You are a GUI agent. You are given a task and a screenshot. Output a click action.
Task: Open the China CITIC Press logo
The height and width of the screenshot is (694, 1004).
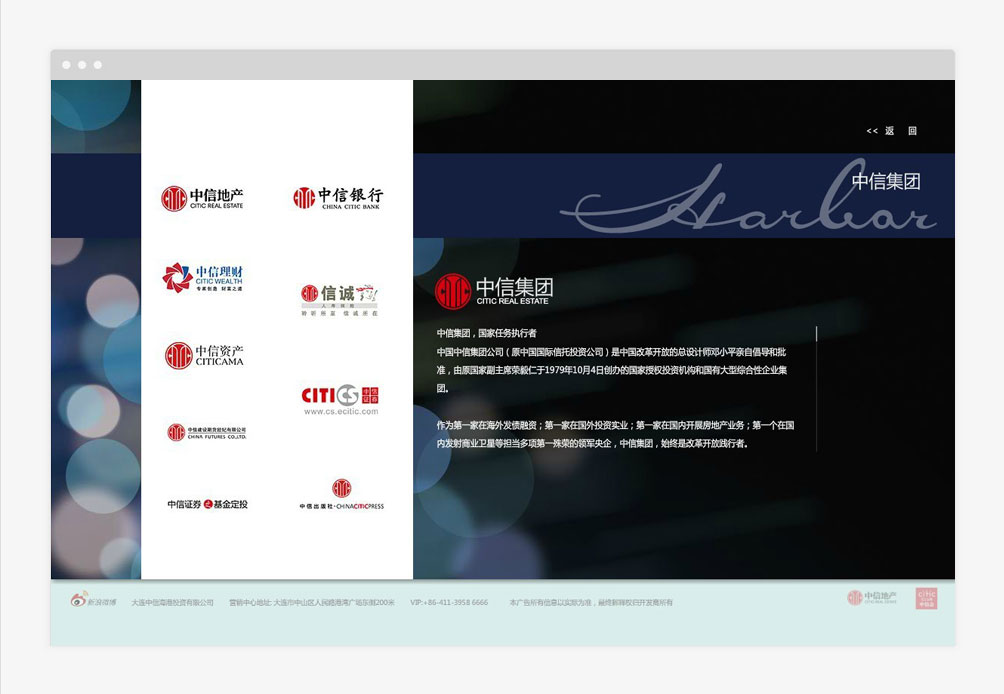pos(341,495)
